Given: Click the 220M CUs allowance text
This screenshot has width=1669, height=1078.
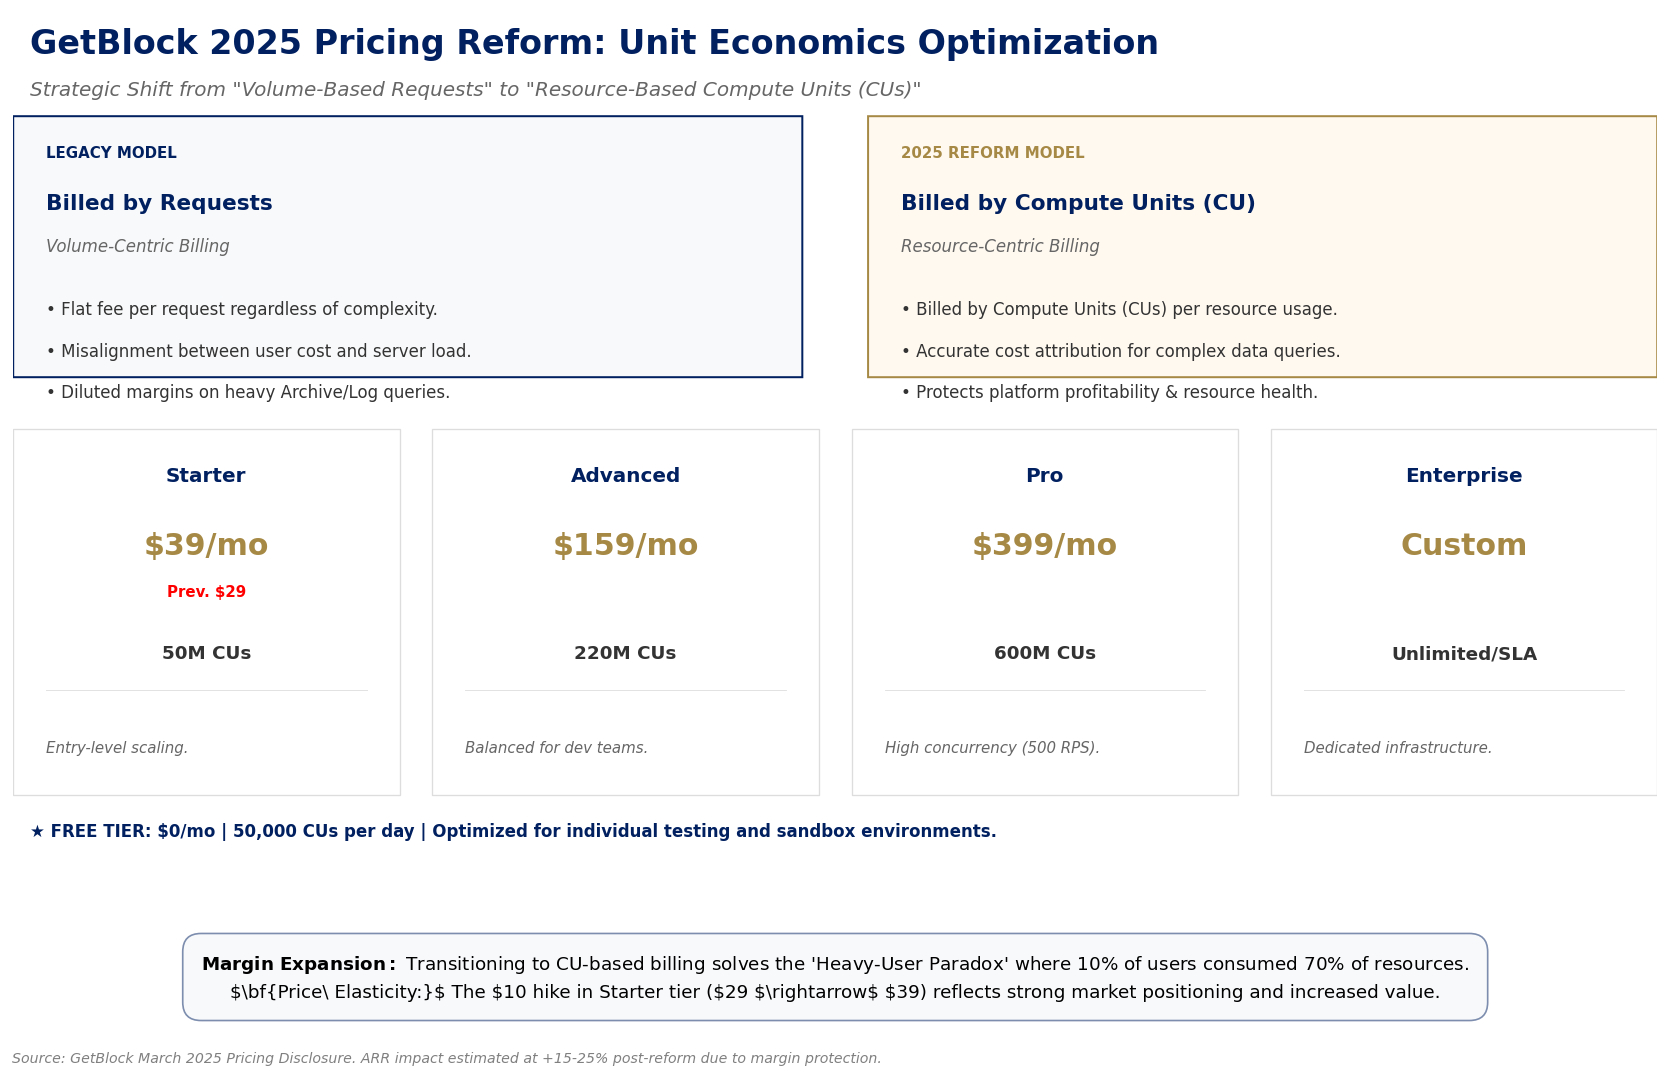Looking at the screenshot, I should 625,653.
